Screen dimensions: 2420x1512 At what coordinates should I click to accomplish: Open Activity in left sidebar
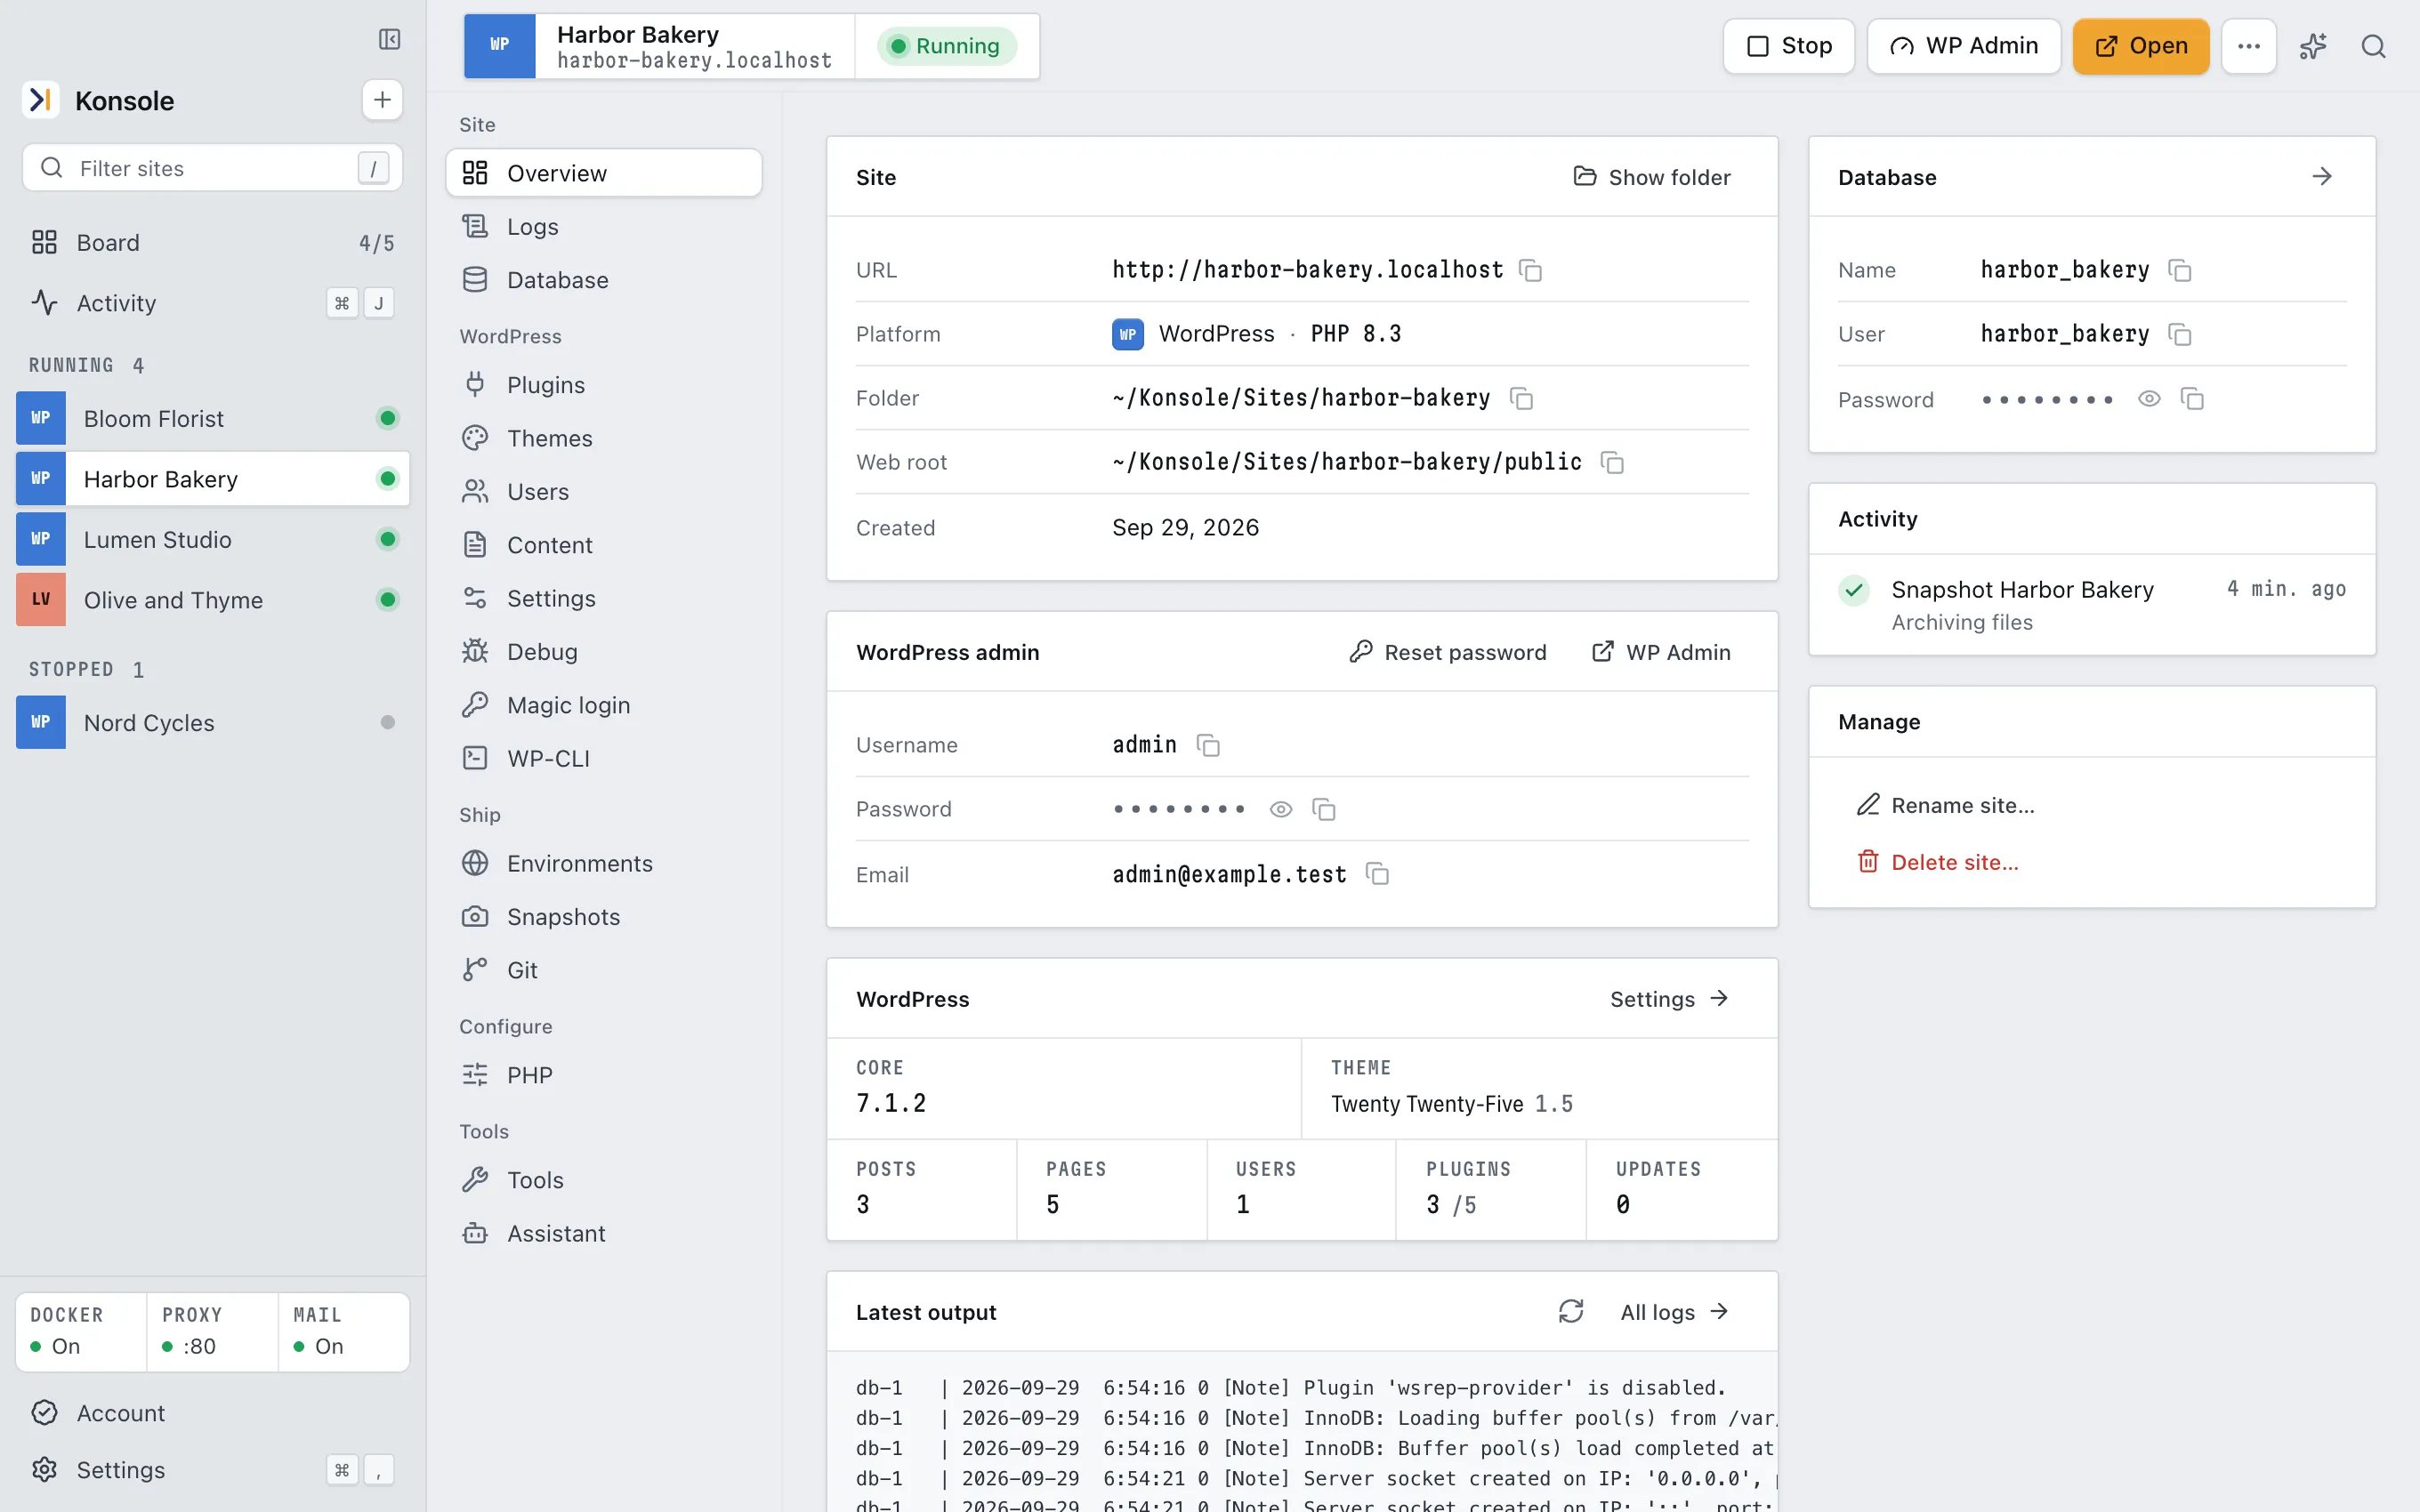pyautogui.click(x=212, y=303)
